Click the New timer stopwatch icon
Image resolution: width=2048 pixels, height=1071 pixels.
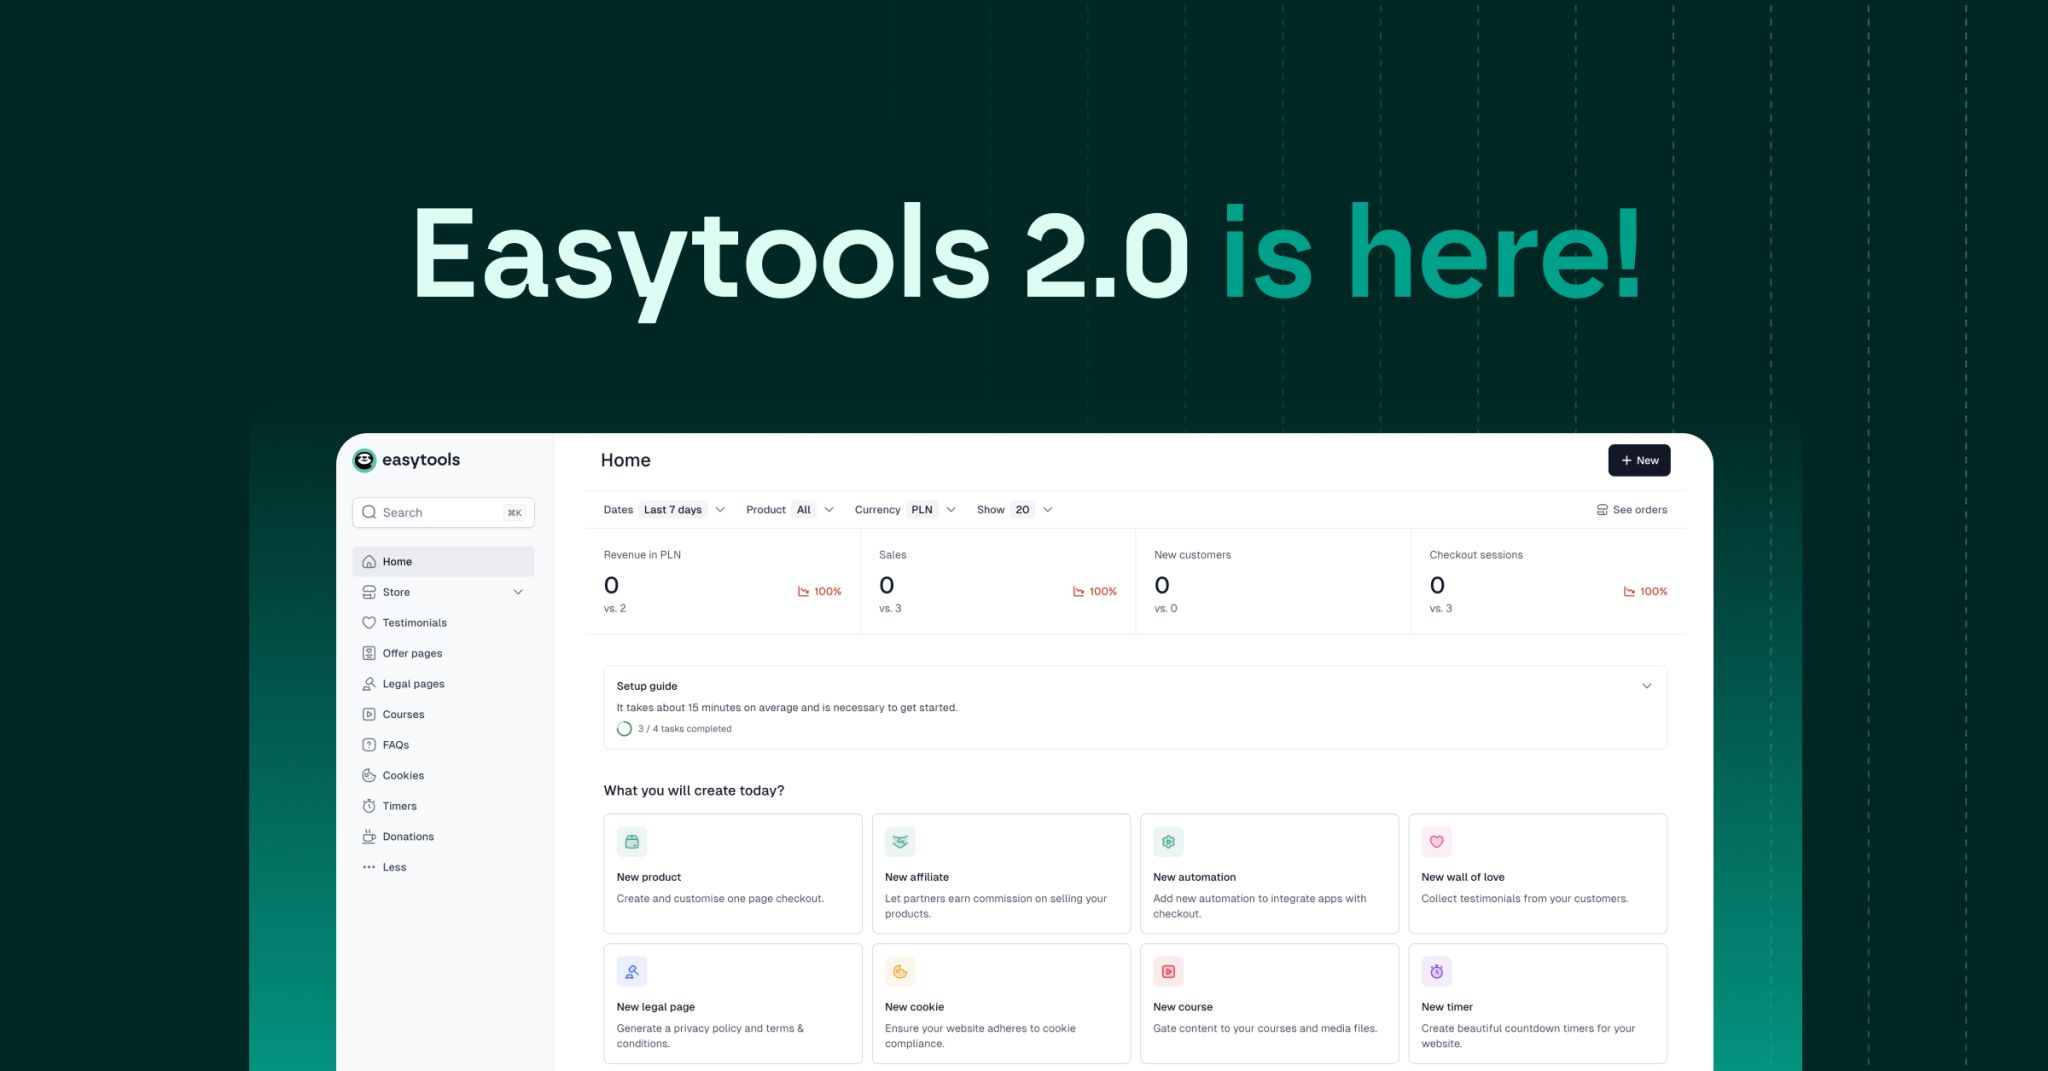click(x=1436, y=971)
